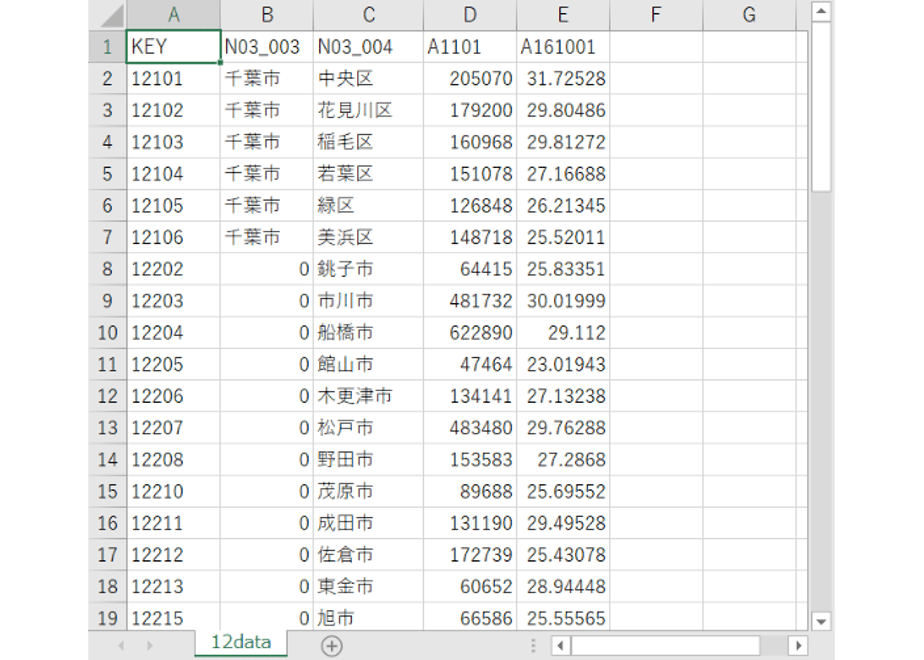The height and width of the screenshot is (660, 924).
Task: Select cell containing 27.2868
Action: click(563, 460)
